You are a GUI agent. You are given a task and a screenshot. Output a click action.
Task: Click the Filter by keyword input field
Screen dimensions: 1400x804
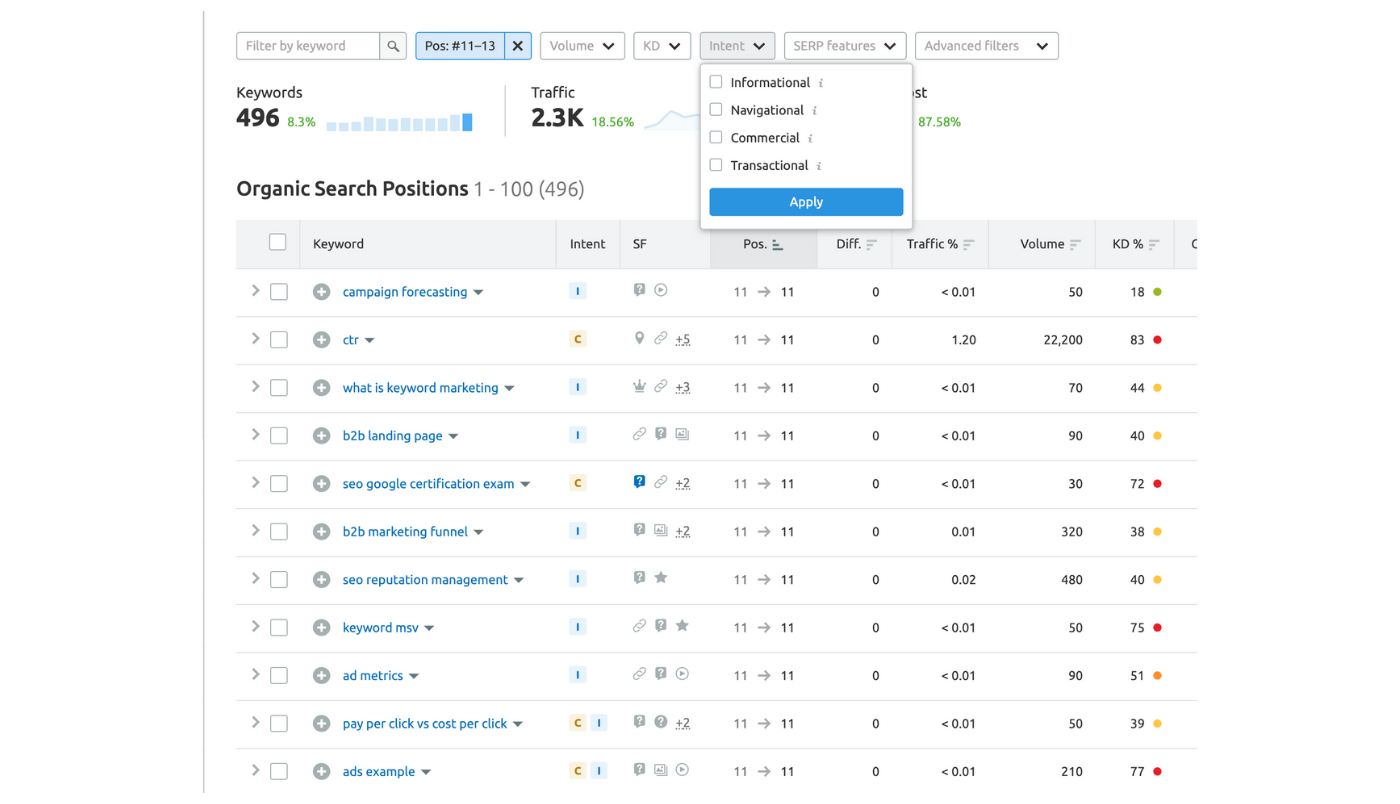(308, 46)
